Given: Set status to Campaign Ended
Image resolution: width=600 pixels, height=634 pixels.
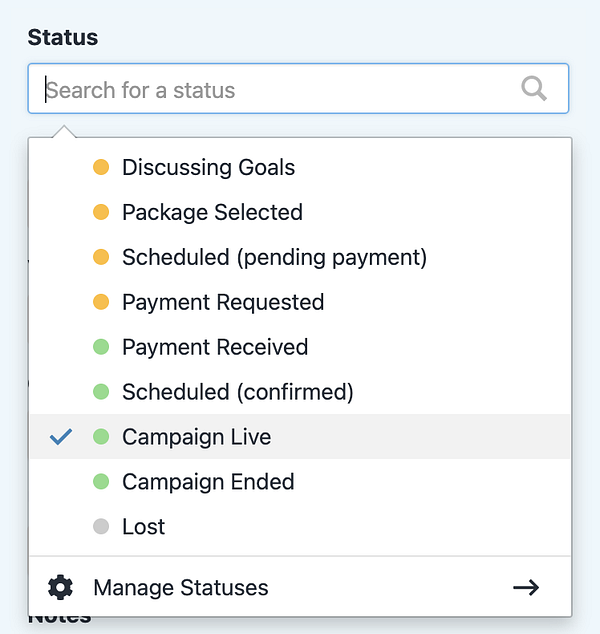Looking at the screenshot, I should click(208, 482).
